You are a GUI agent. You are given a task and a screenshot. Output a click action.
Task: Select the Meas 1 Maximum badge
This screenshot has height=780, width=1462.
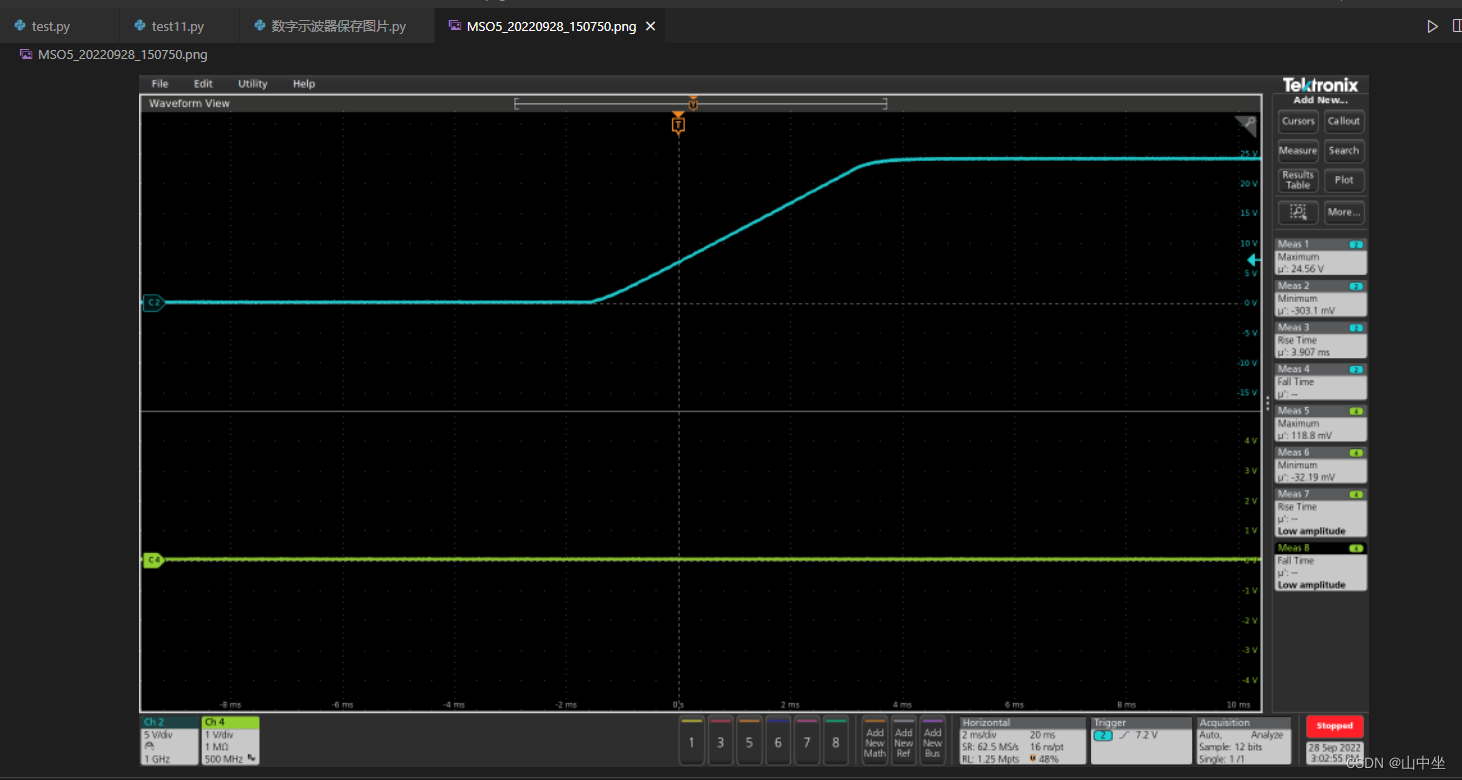1320,257
